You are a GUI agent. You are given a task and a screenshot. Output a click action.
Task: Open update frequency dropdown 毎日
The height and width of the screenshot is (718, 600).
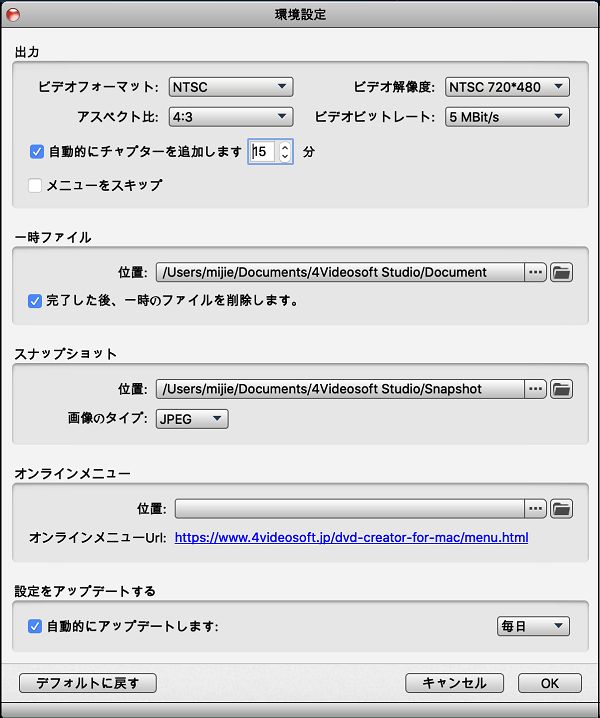click(x=533, y=626)
